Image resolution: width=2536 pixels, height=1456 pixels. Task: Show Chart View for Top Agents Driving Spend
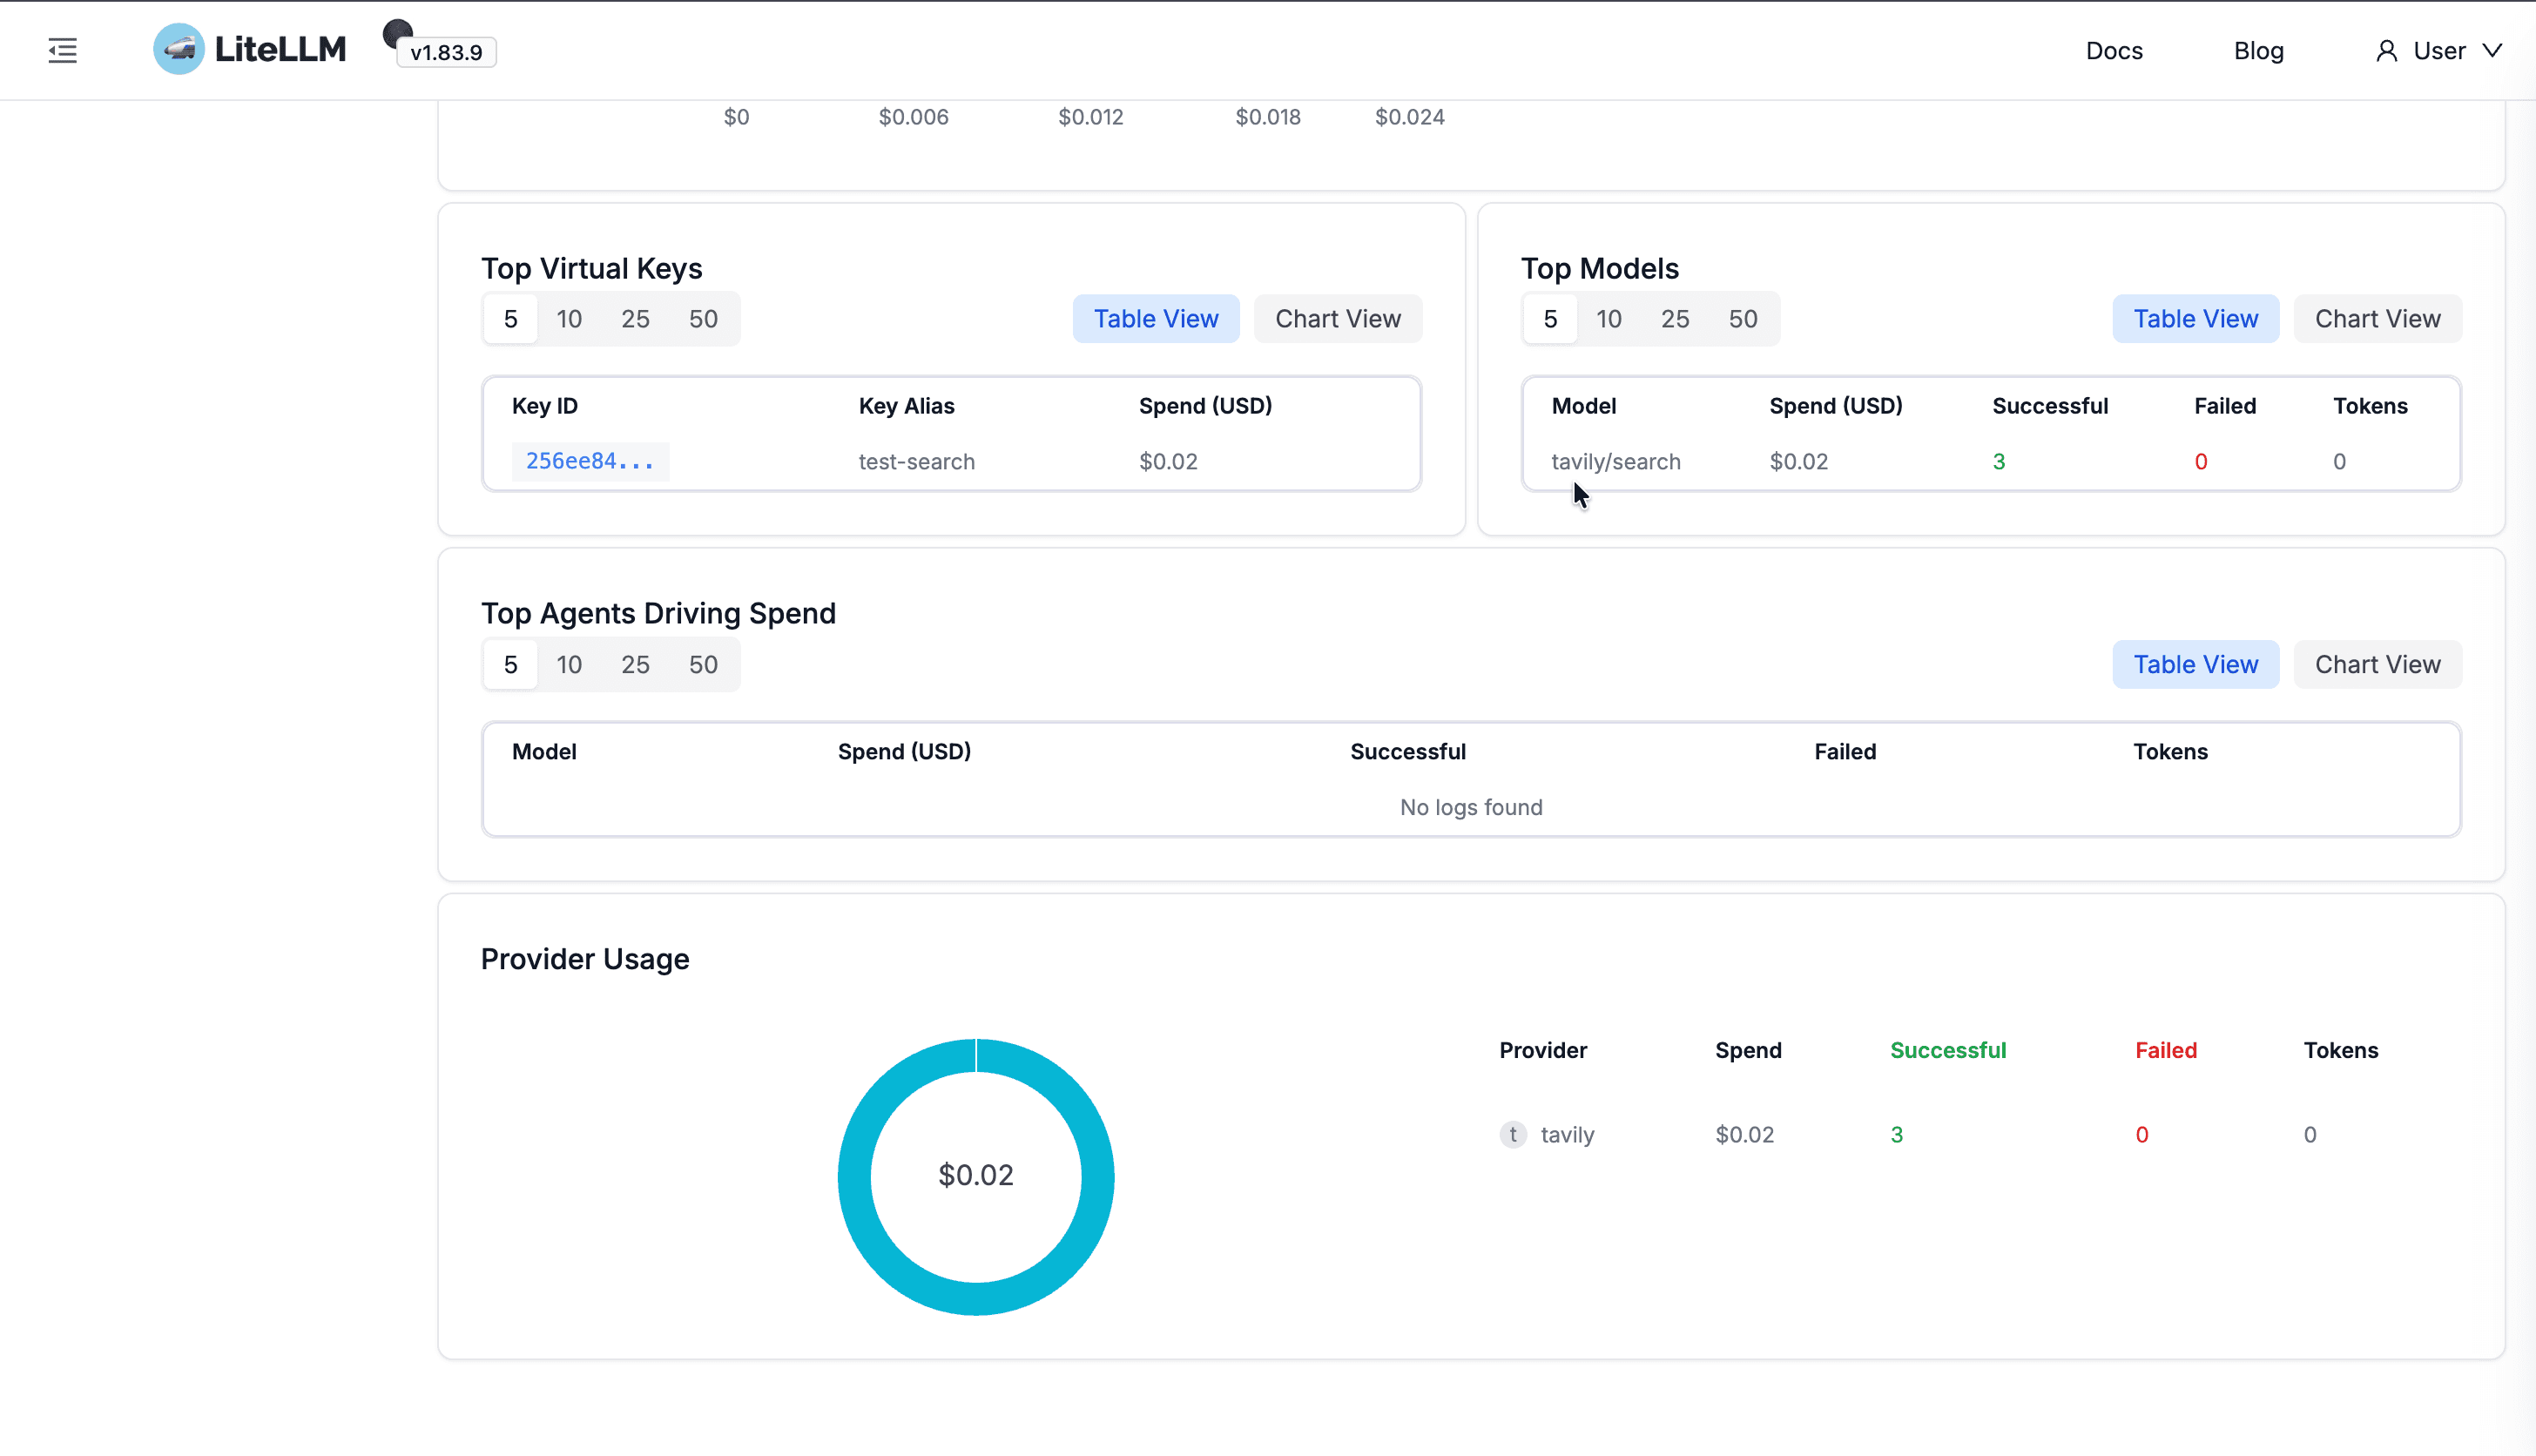(x=2377, y=664)
